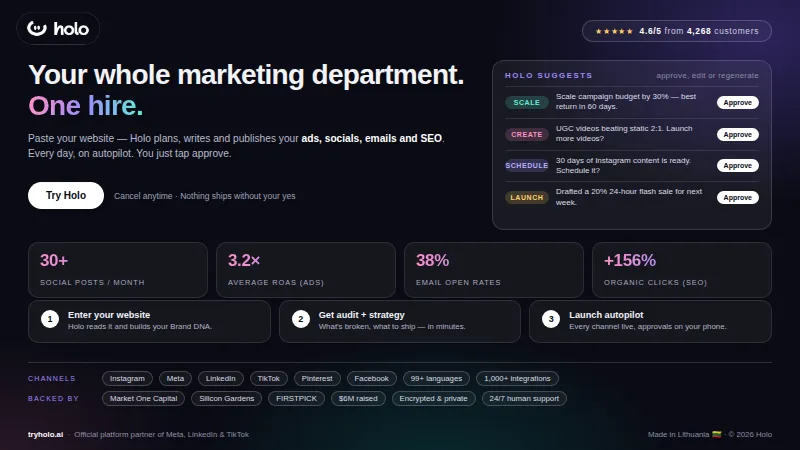Click the 3.2× average ROAS card
Image resolution: width=800 pixels, height=450 pixels.
click(306, 270)
